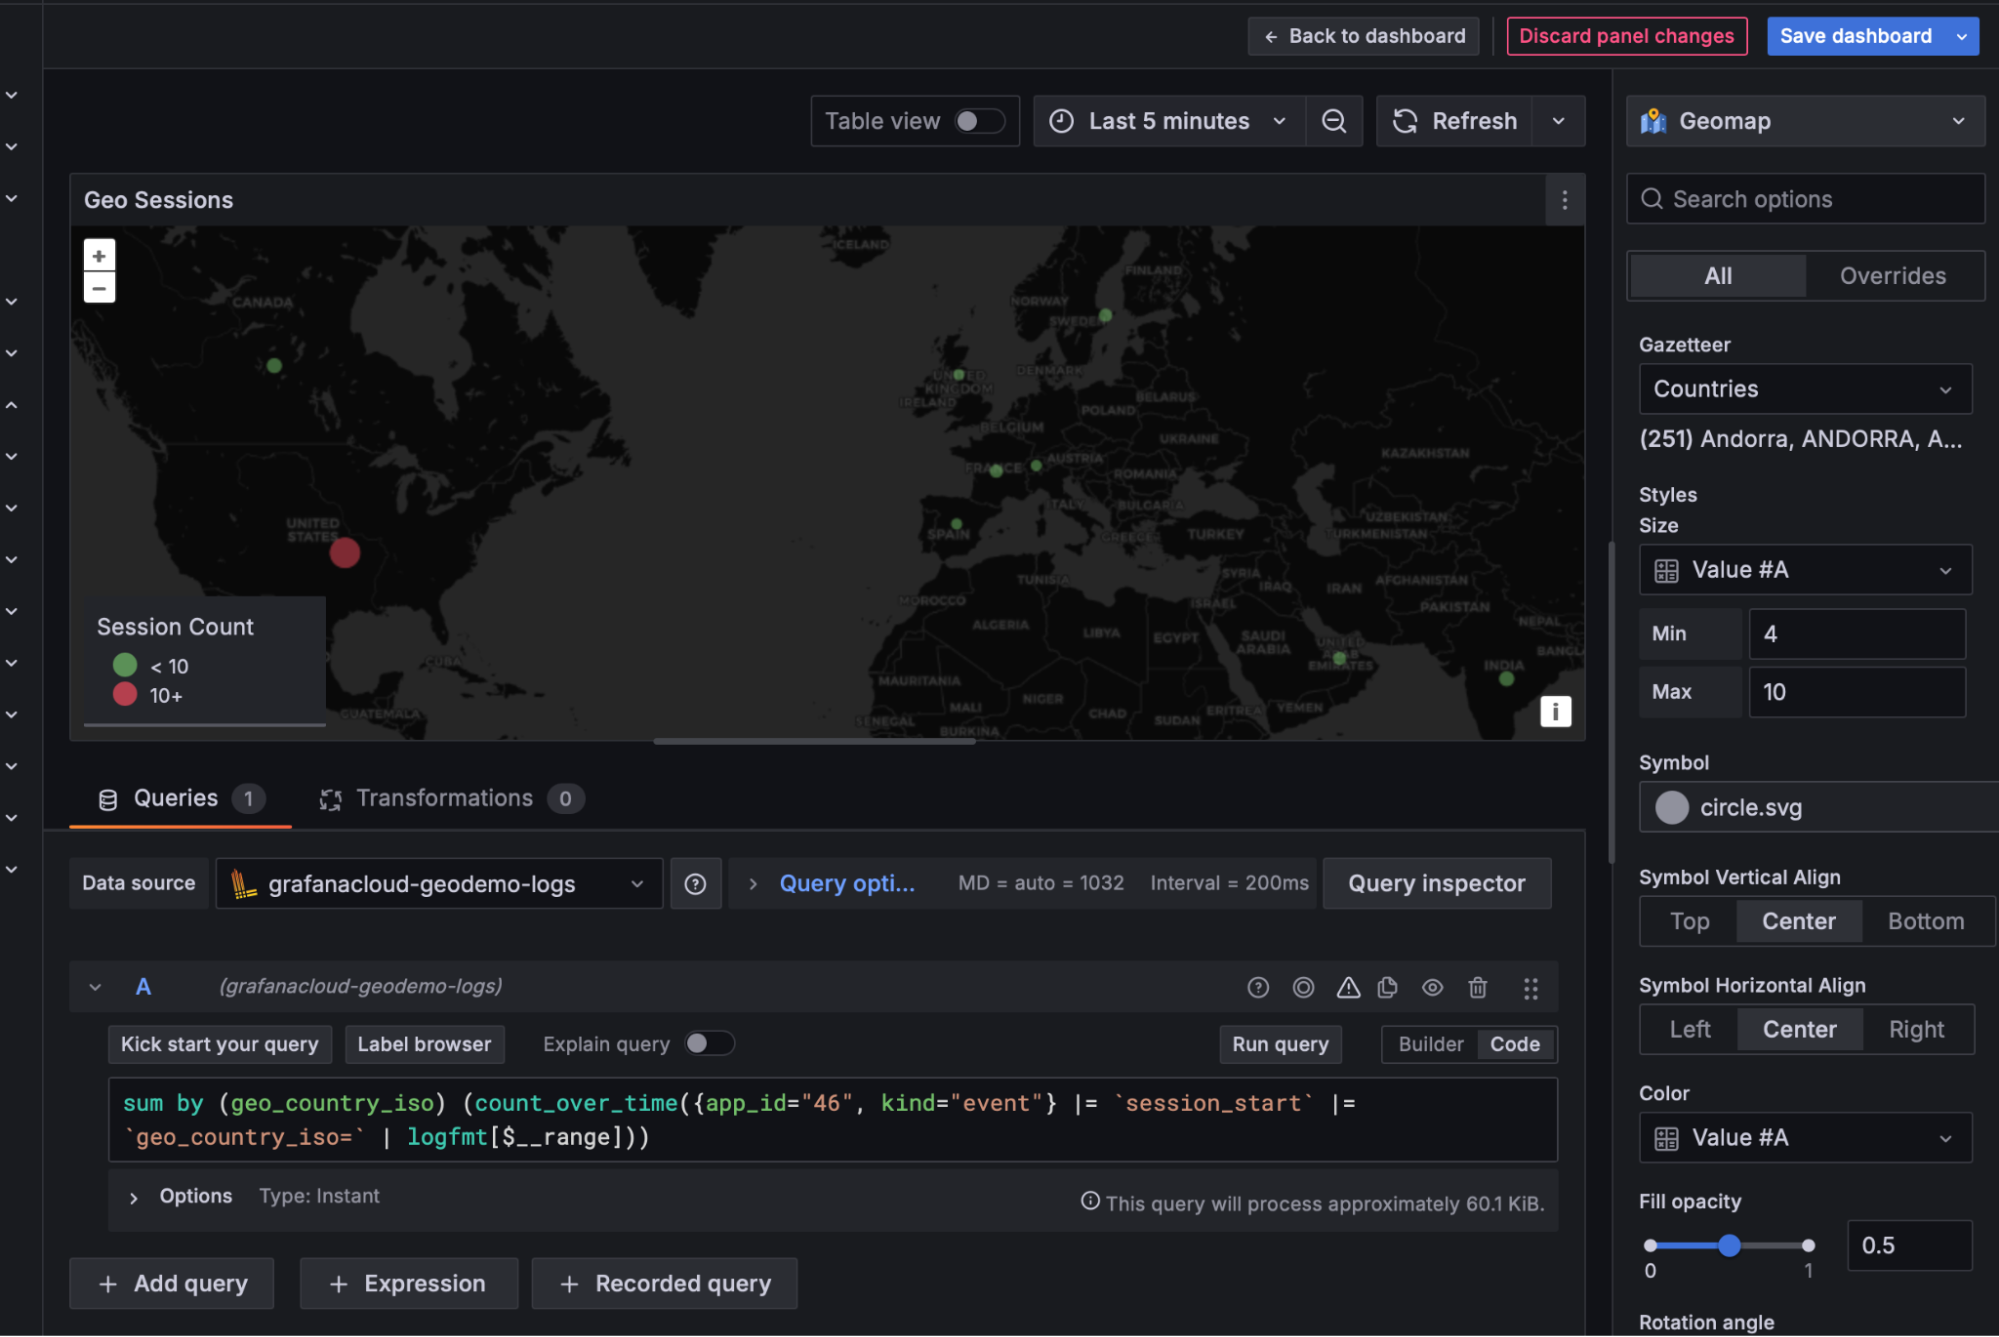Open panel menu with three dots icon
Image resolution: width=1999 pixels, height=1337 pixels.
1564,199
